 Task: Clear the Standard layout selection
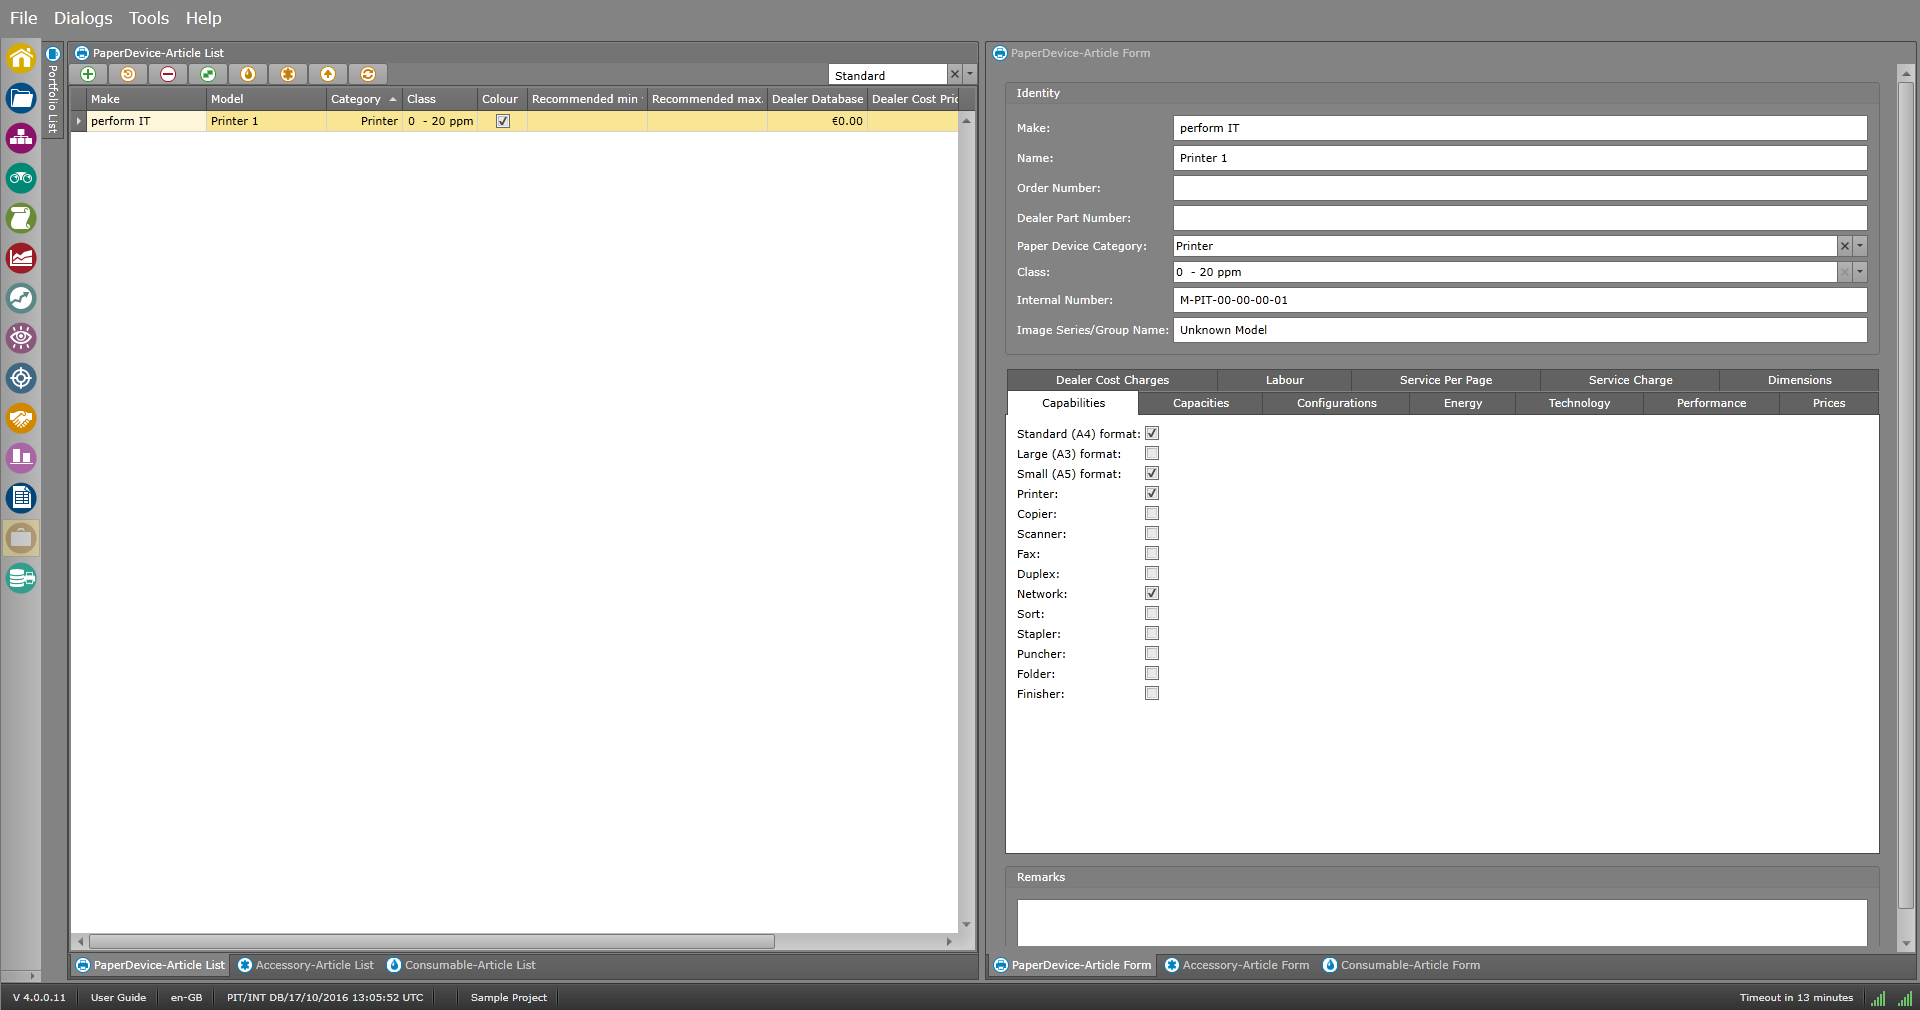coord(955,74)
